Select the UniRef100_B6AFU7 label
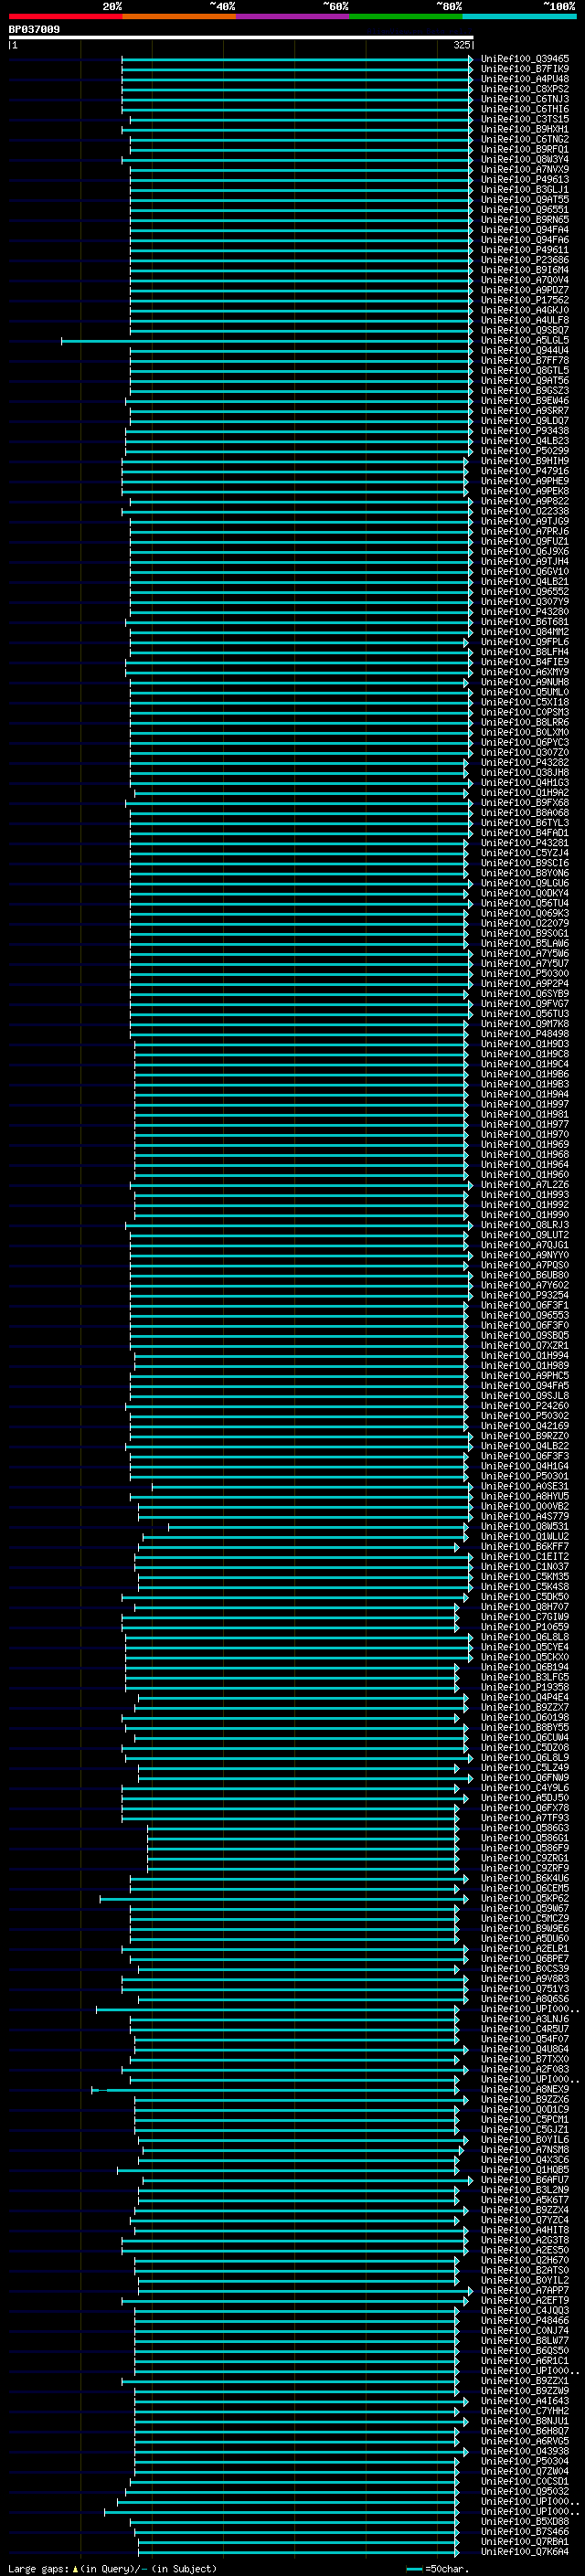 click(525, 2179)
